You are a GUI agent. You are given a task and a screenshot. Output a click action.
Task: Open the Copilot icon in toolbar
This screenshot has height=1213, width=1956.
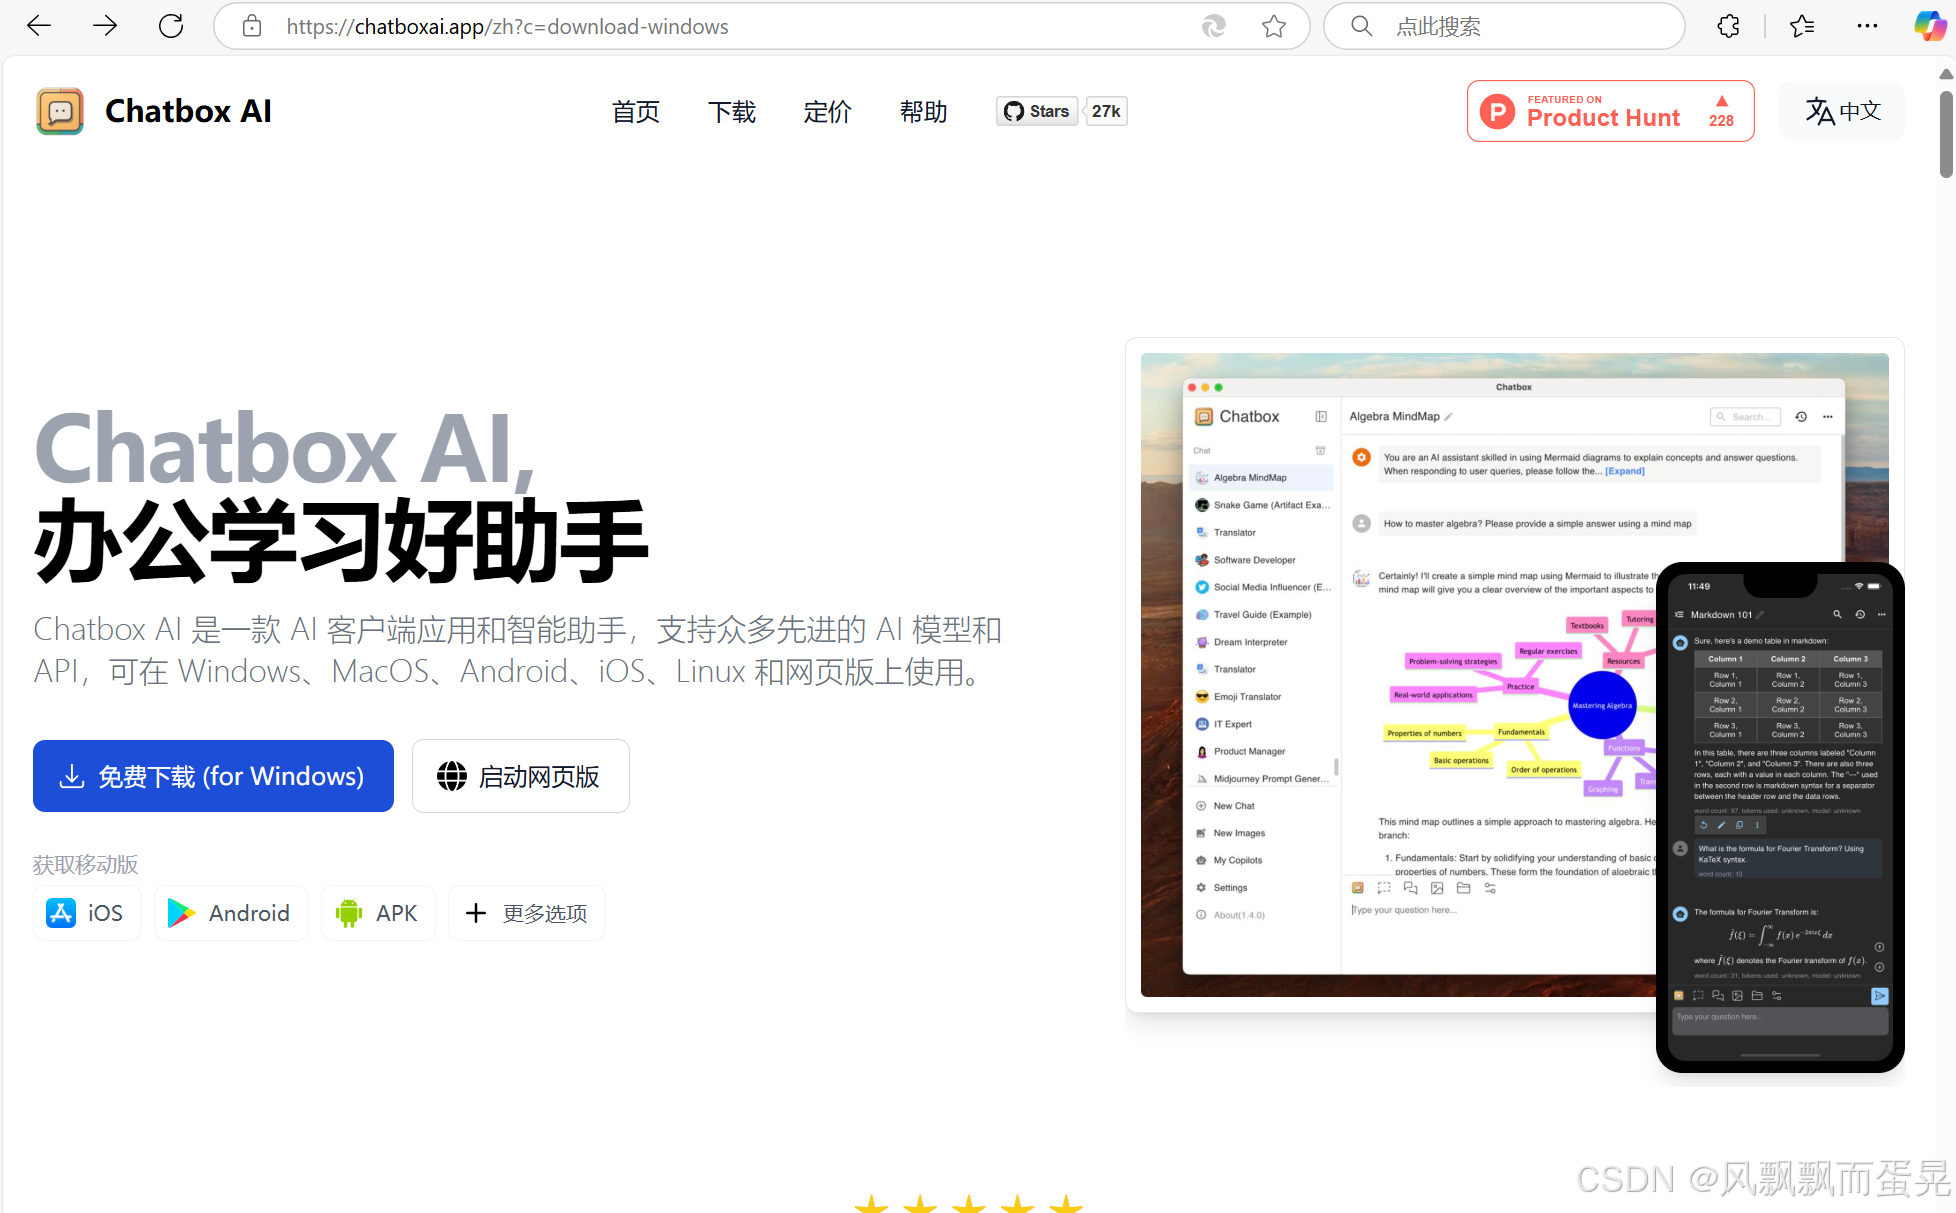tap(1929, 26)
